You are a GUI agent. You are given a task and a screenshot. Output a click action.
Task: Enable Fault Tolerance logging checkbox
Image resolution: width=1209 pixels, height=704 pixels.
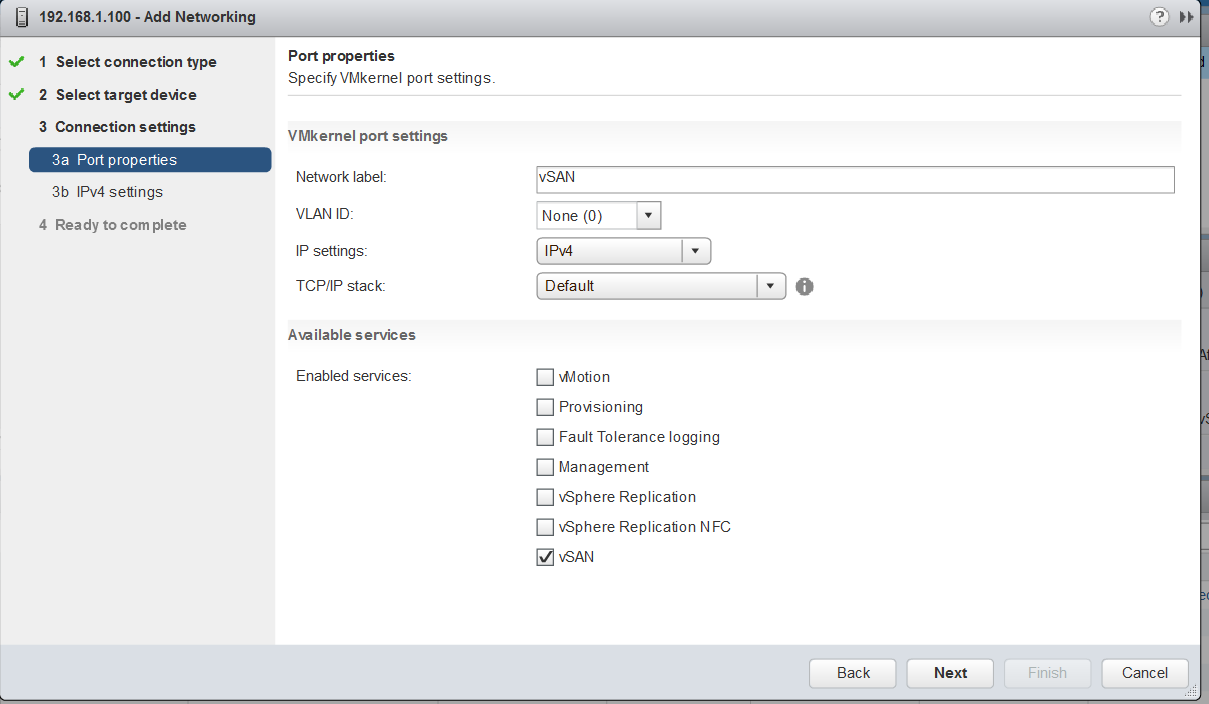pyautogui.click(x=545, y=437)
